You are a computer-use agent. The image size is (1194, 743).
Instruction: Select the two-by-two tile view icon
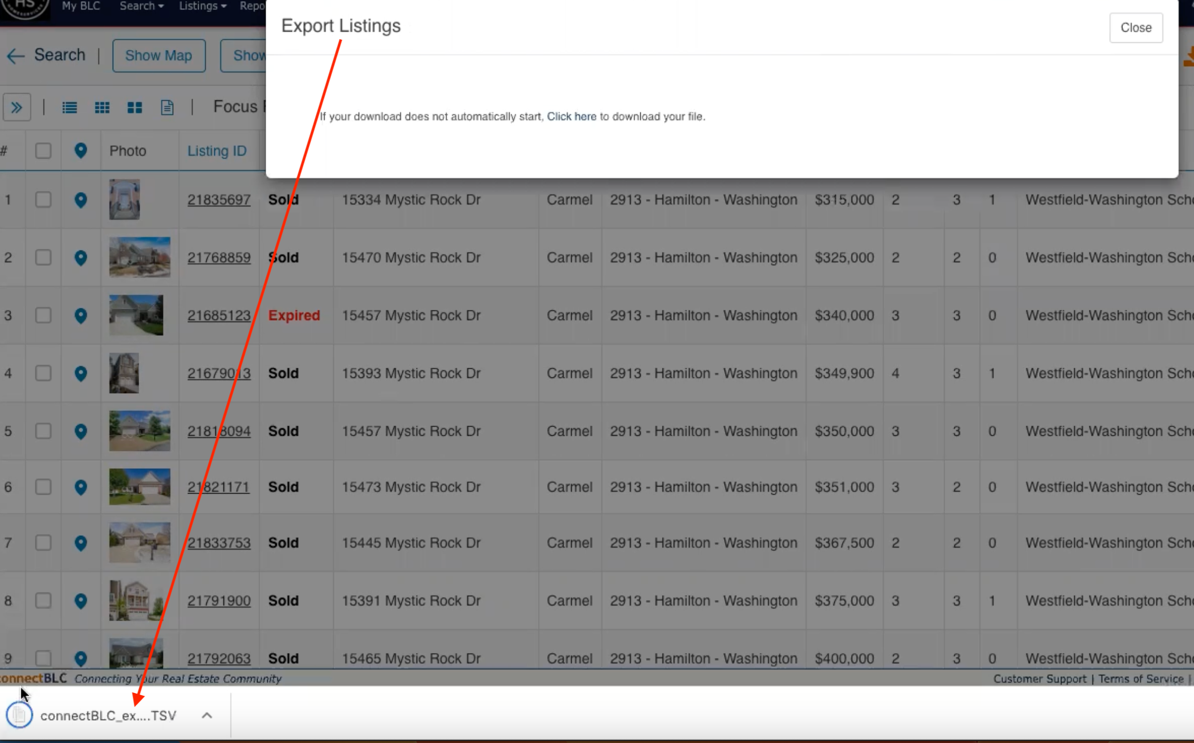click(x=134, y=107)
